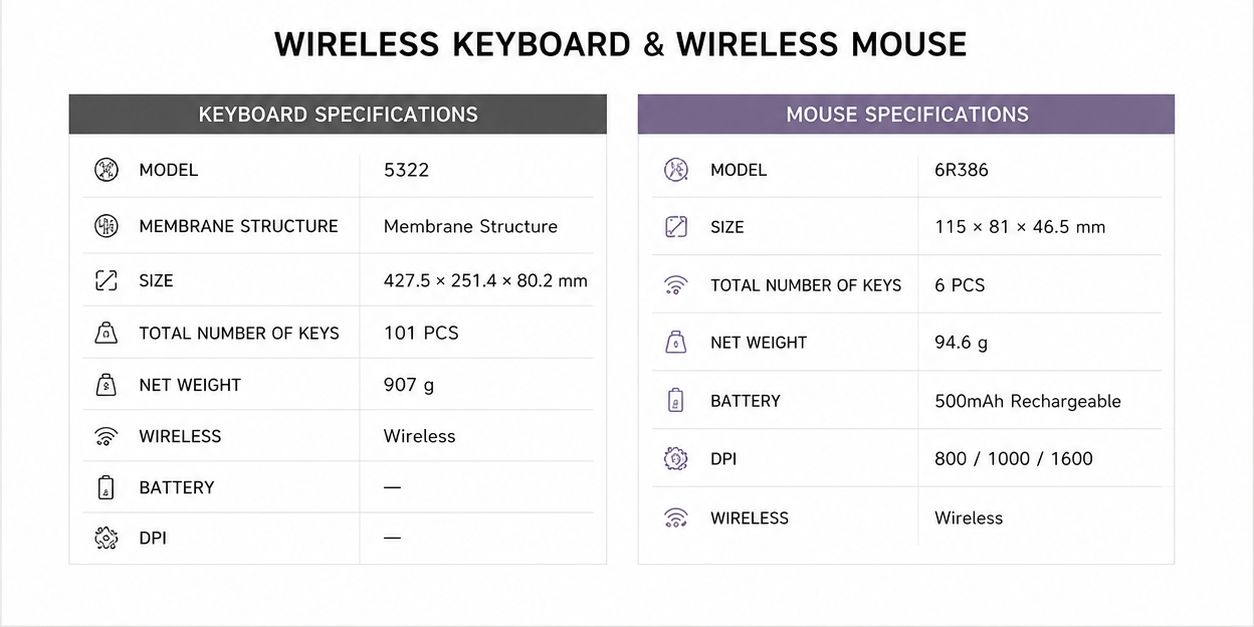Click the keyboard DPI gear icon

point(106,538)
